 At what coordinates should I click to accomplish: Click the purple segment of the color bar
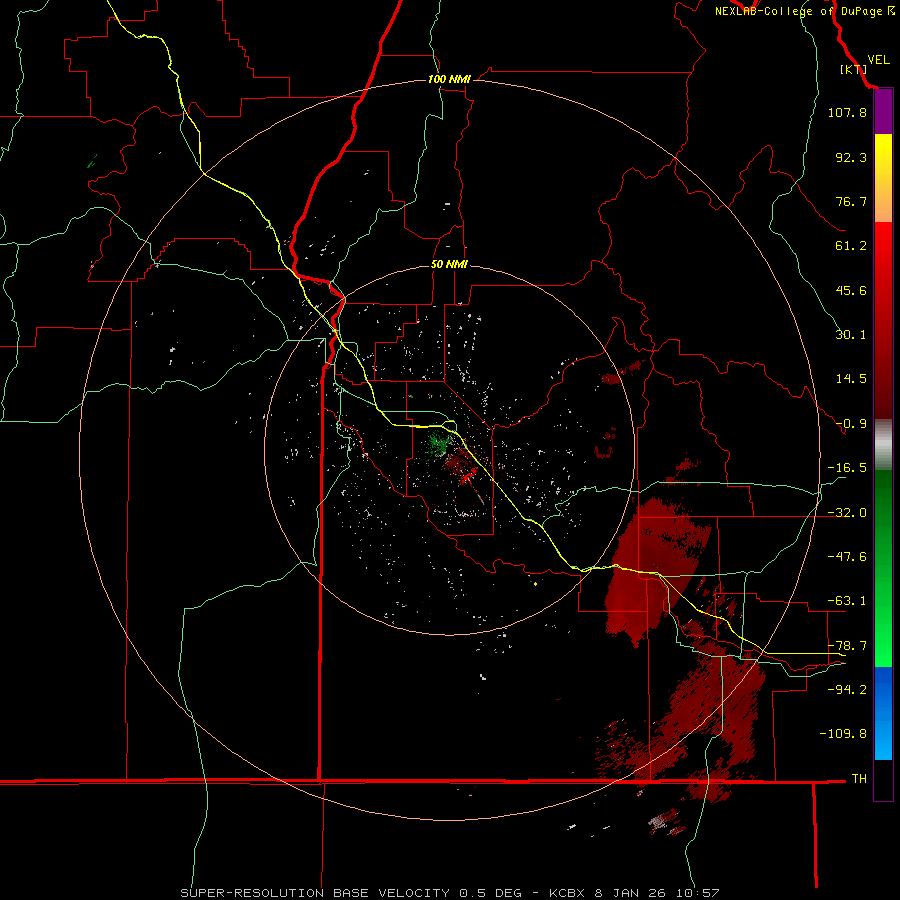[883, 112]
